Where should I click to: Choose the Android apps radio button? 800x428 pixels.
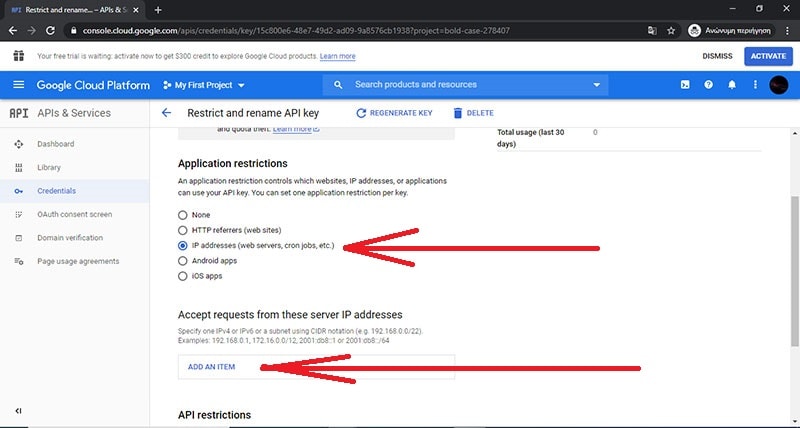(182, 260)
